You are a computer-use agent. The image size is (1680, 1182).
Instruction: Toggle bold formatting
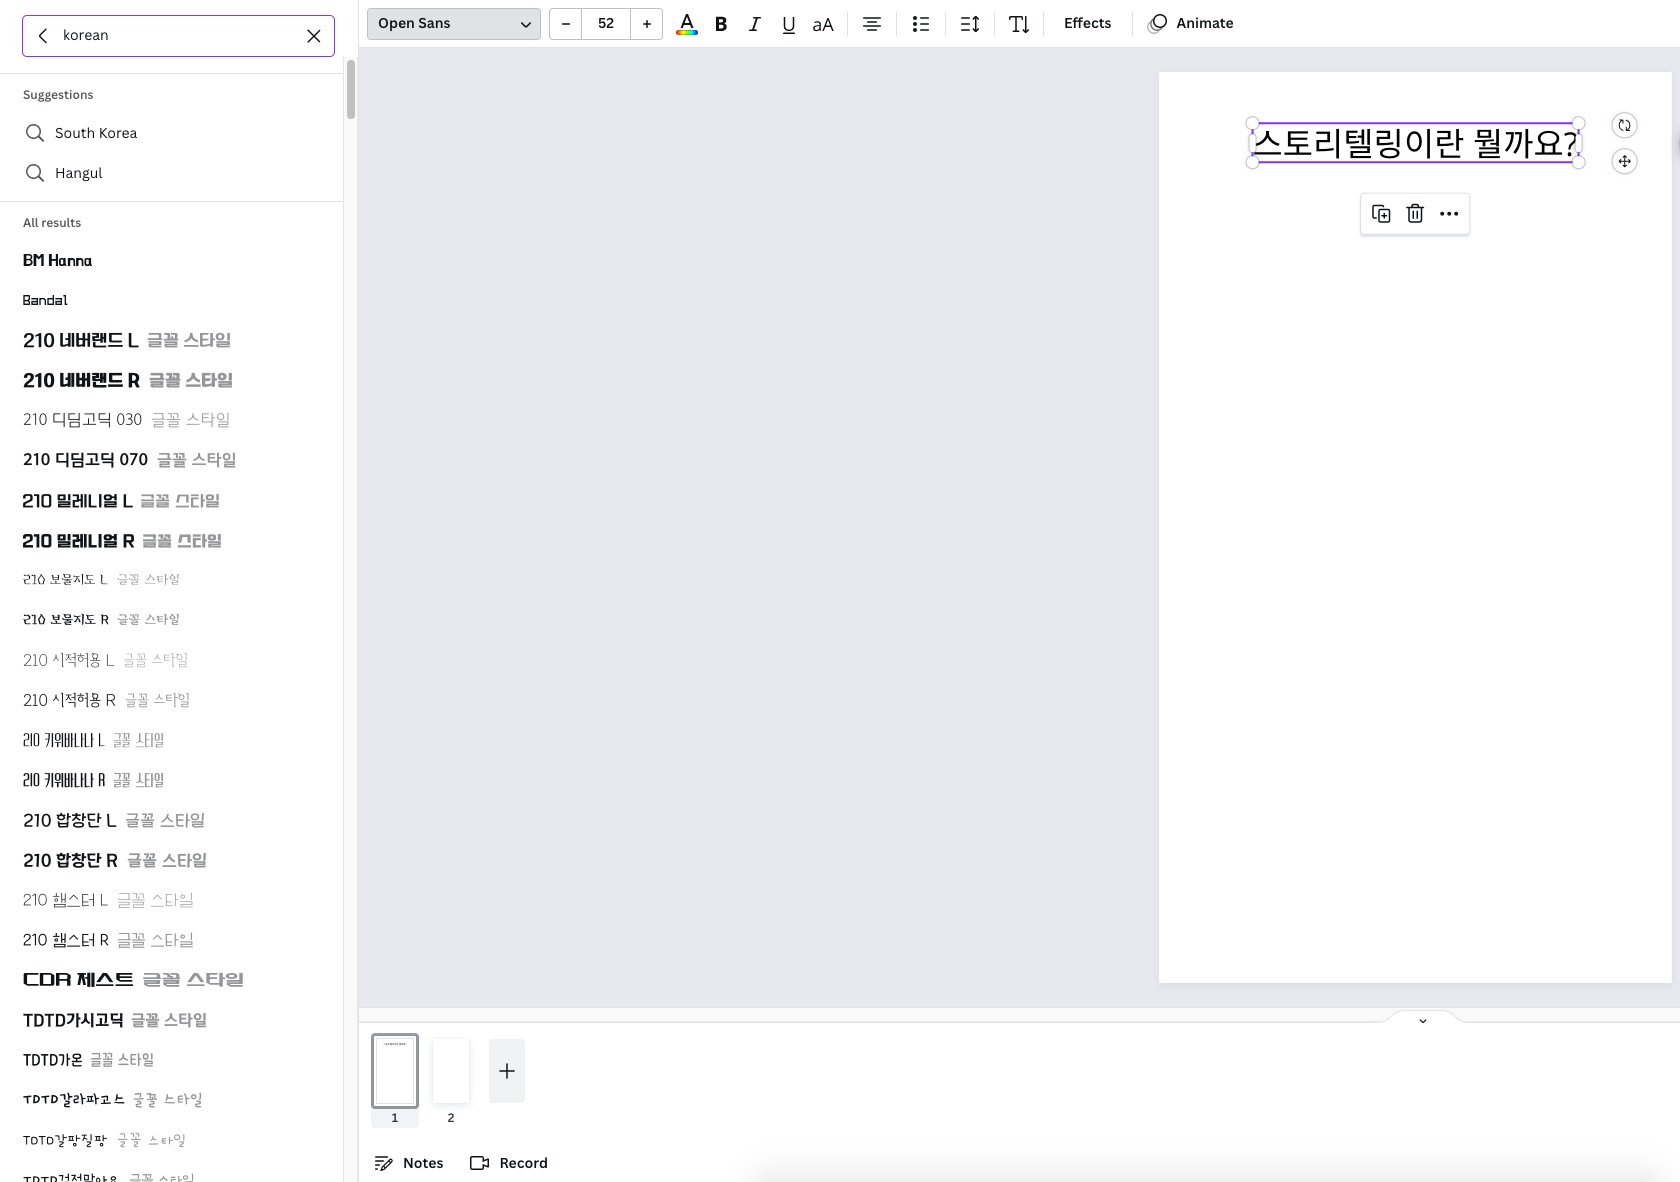click(x=721, y=24)
